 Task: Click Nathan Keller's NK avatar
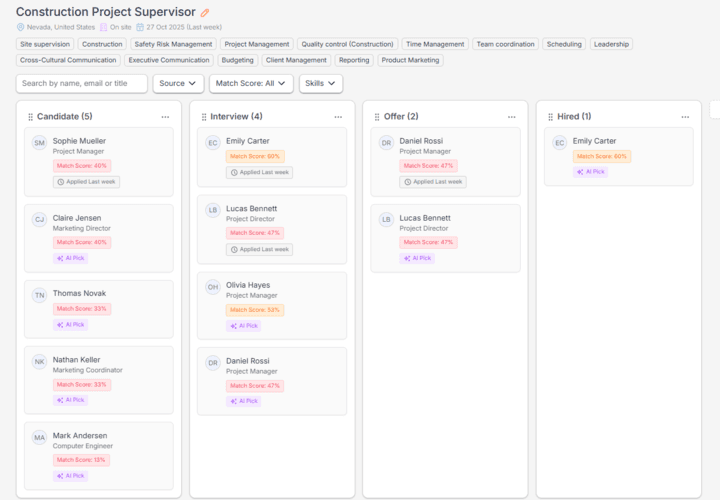point(39,362)
